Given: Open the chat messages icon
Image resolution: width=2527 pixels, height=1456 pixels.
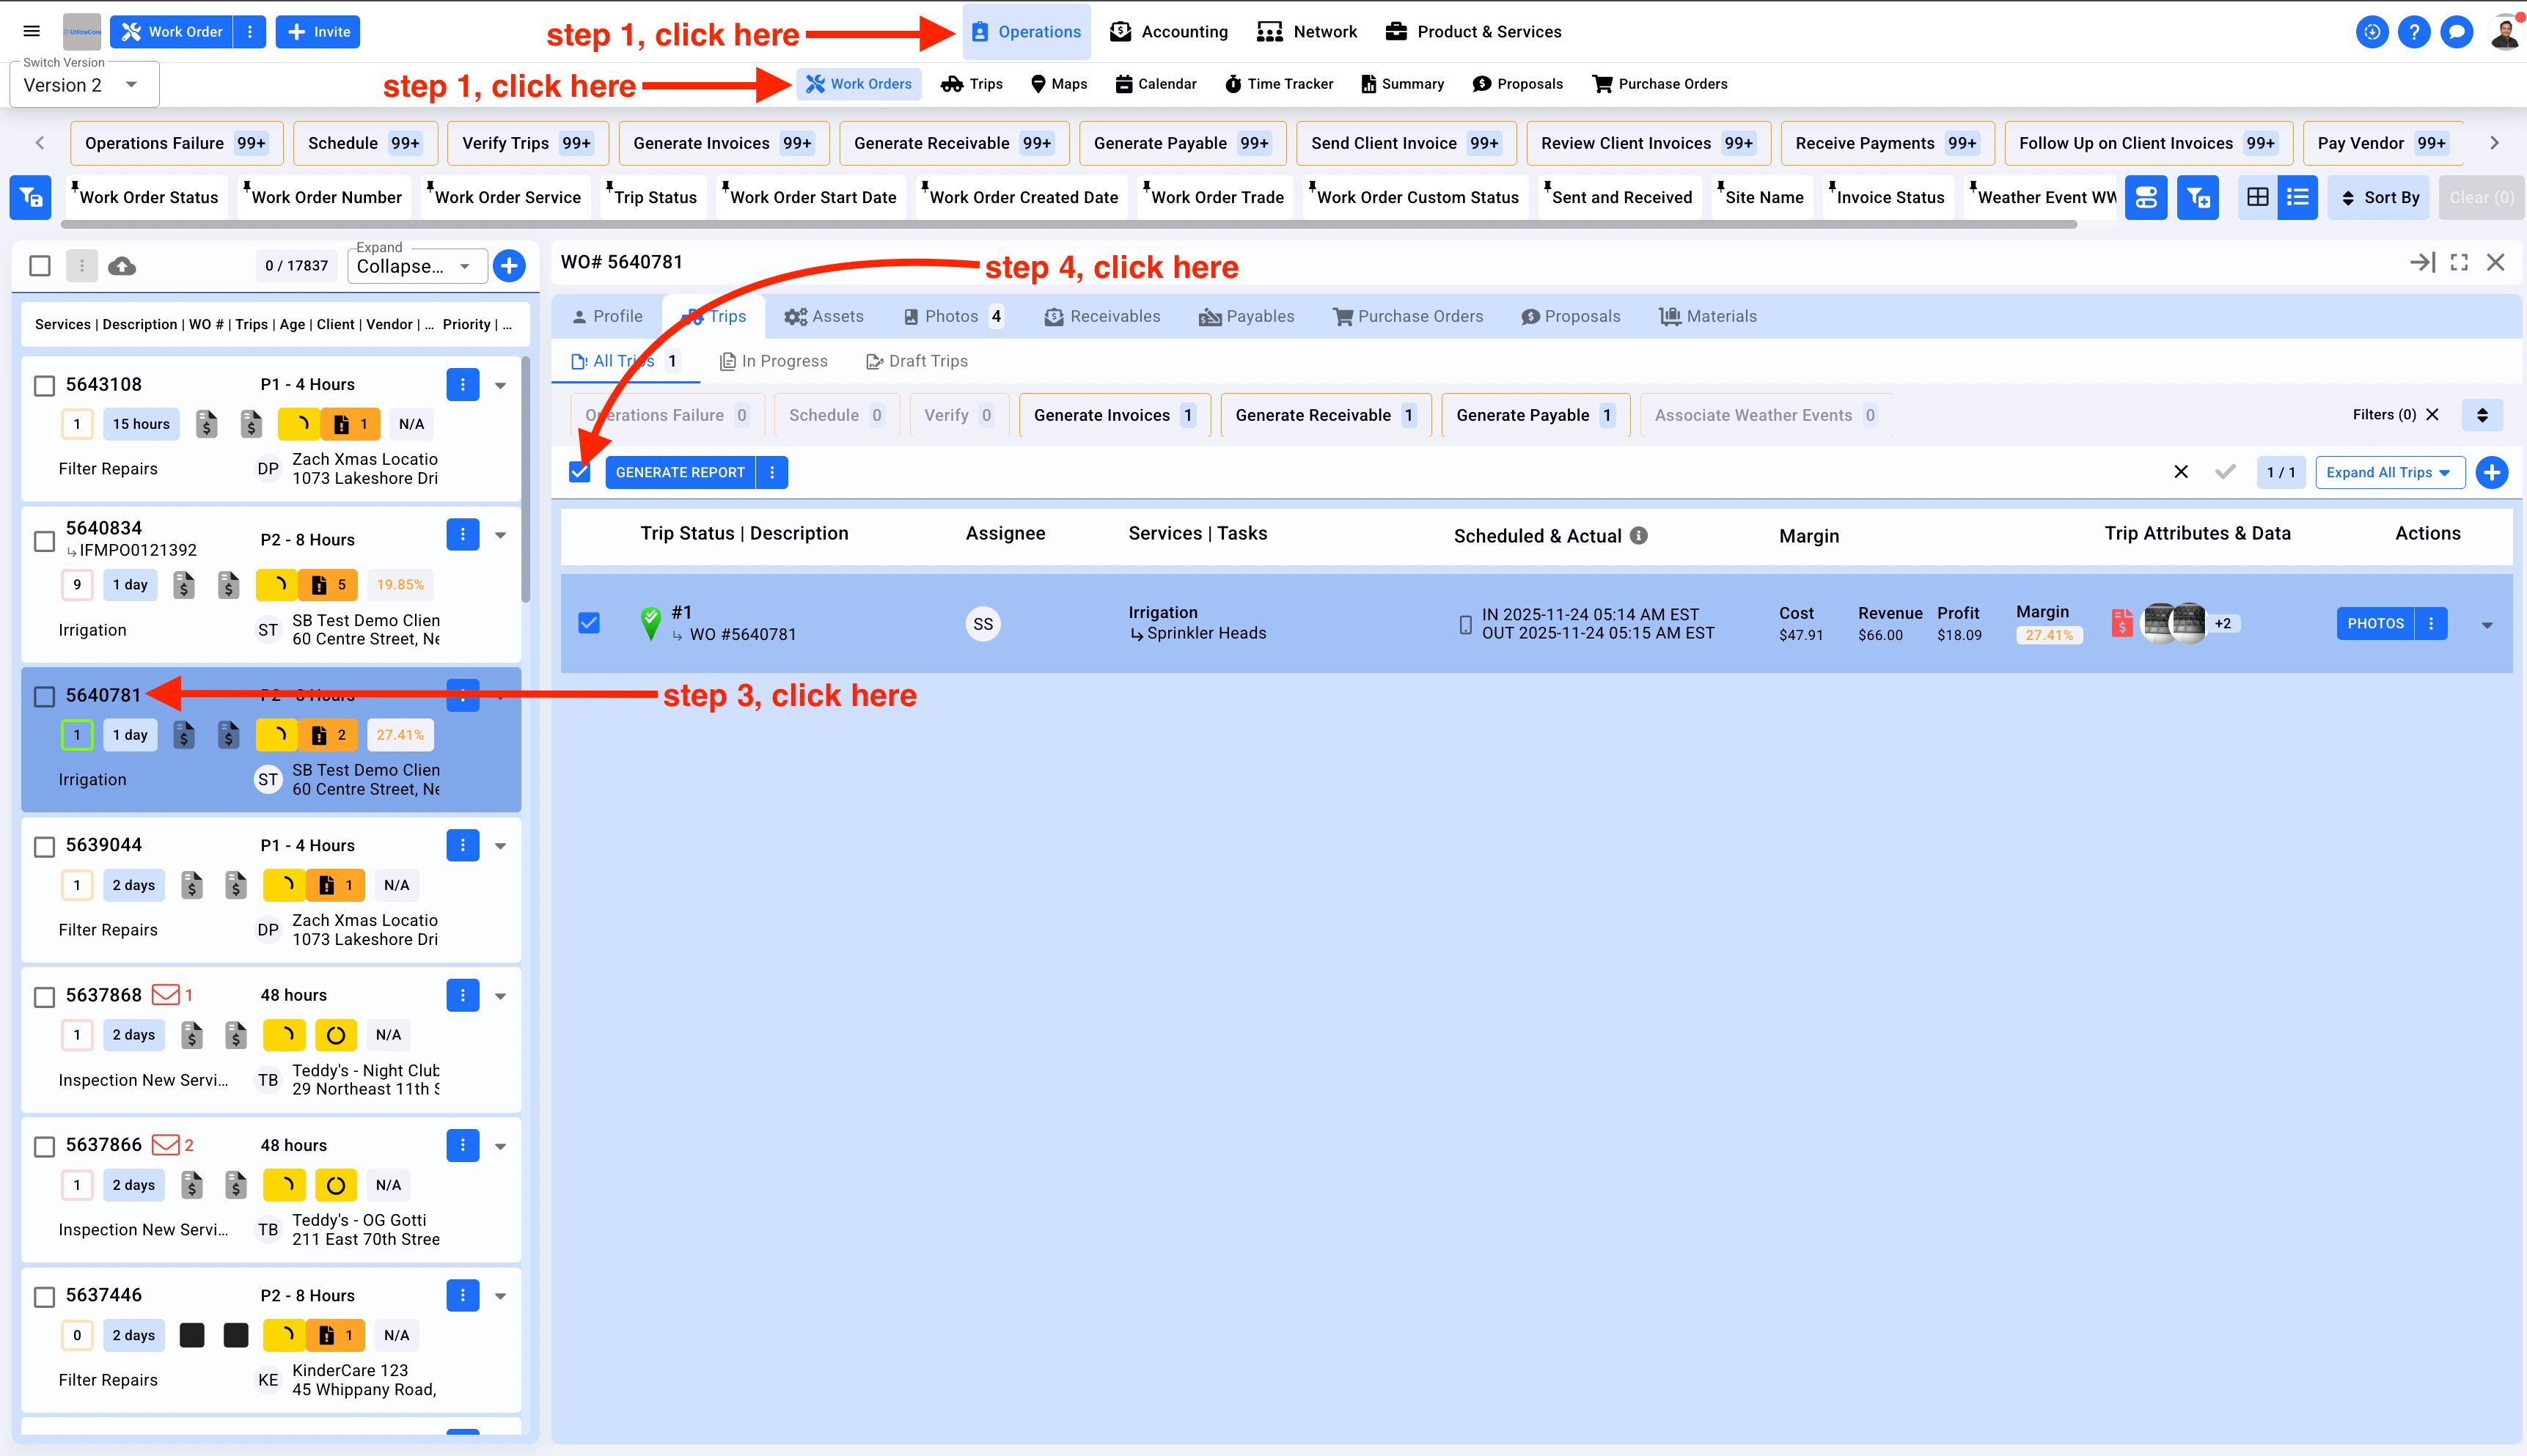Looking at the screenshot, I should [2456, 32].
